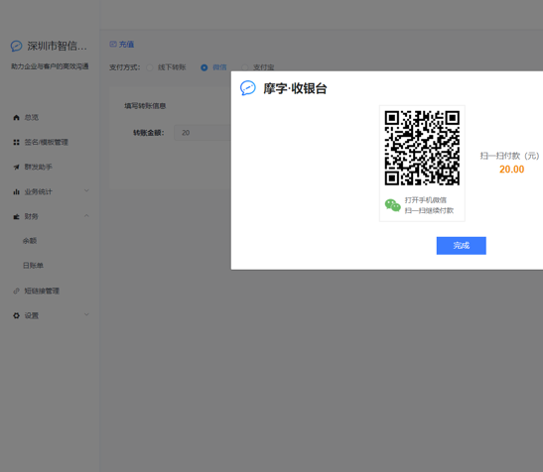Click the 财务 finance icon in sidebar

[16, 217]
